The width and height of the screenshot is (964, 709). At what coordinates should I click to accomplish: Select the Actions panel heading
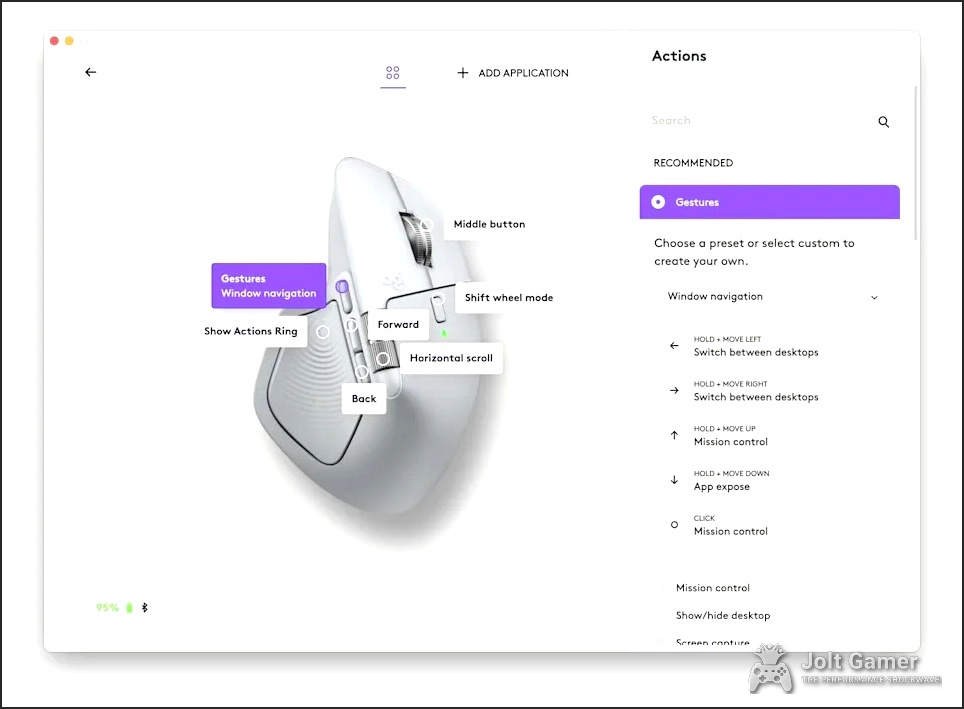(x=679, y=56)
